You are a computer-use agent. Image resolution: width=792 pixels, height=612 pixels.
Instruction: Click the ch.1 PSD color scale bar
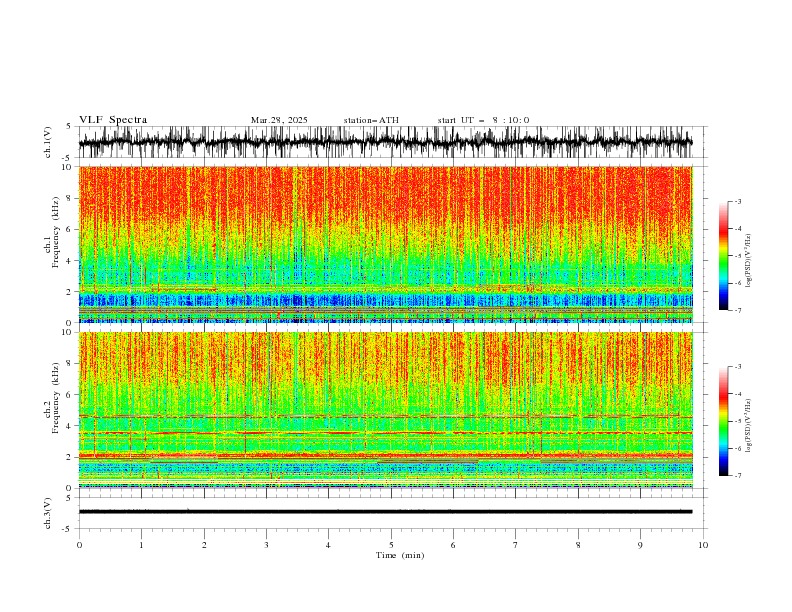(x=723, y=256)
